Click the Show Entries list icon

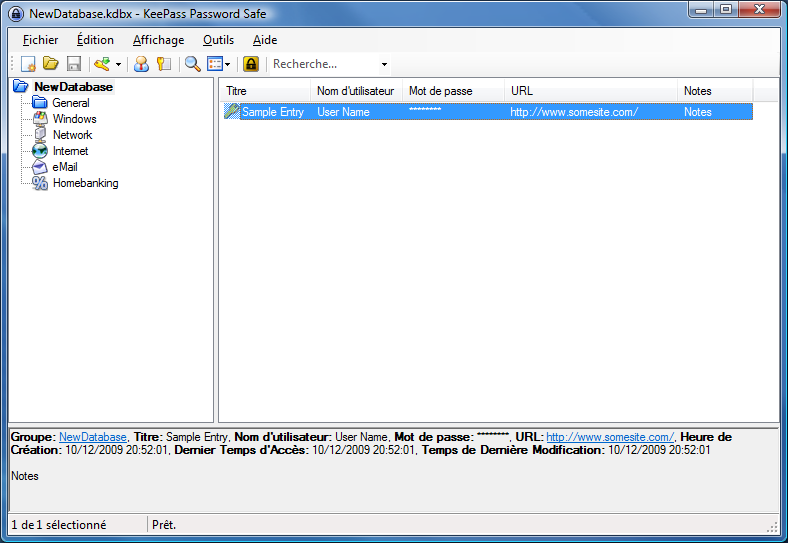[x=215, y=64]
